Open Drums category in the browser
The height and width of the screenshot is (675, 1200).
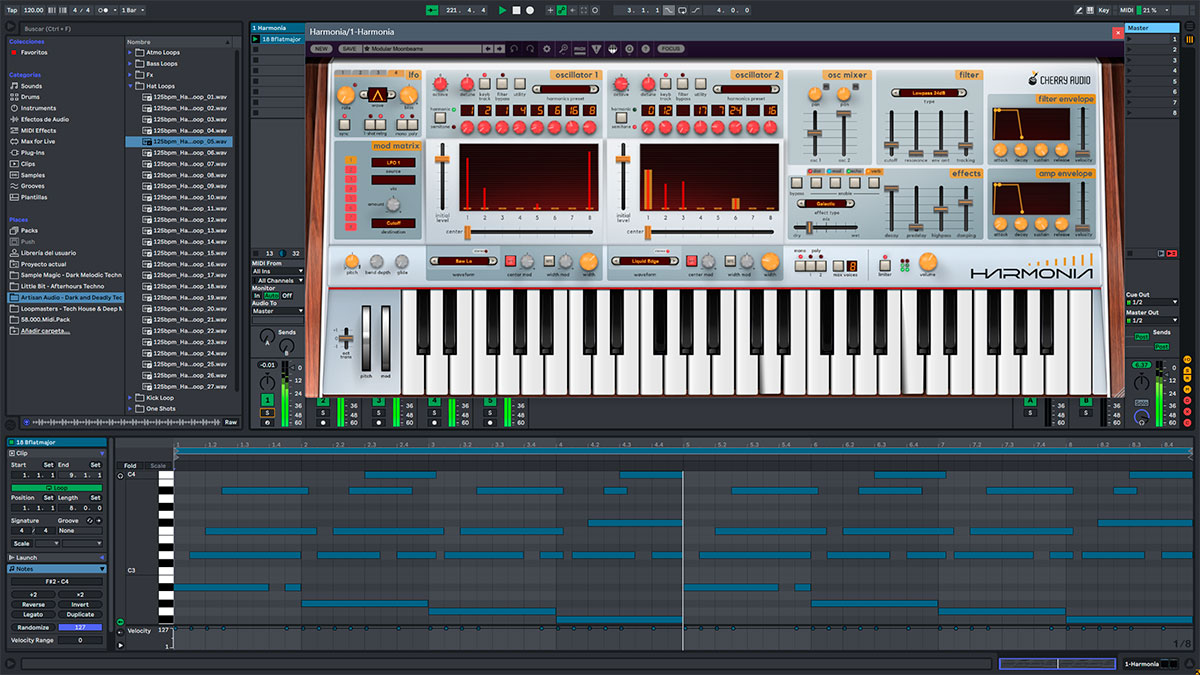(32, 97)
